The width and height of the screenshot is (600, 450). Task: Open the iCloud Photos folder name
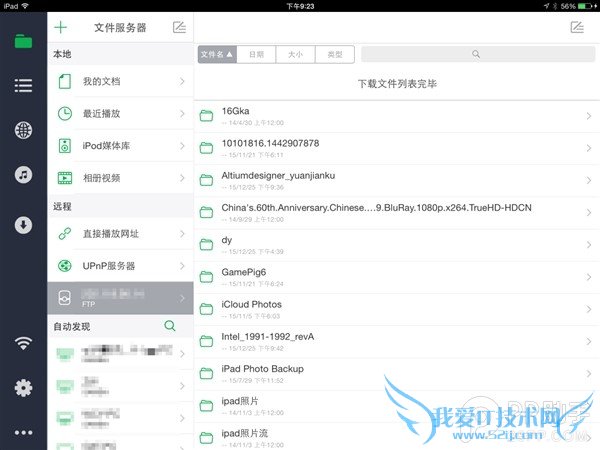[251, 305]
